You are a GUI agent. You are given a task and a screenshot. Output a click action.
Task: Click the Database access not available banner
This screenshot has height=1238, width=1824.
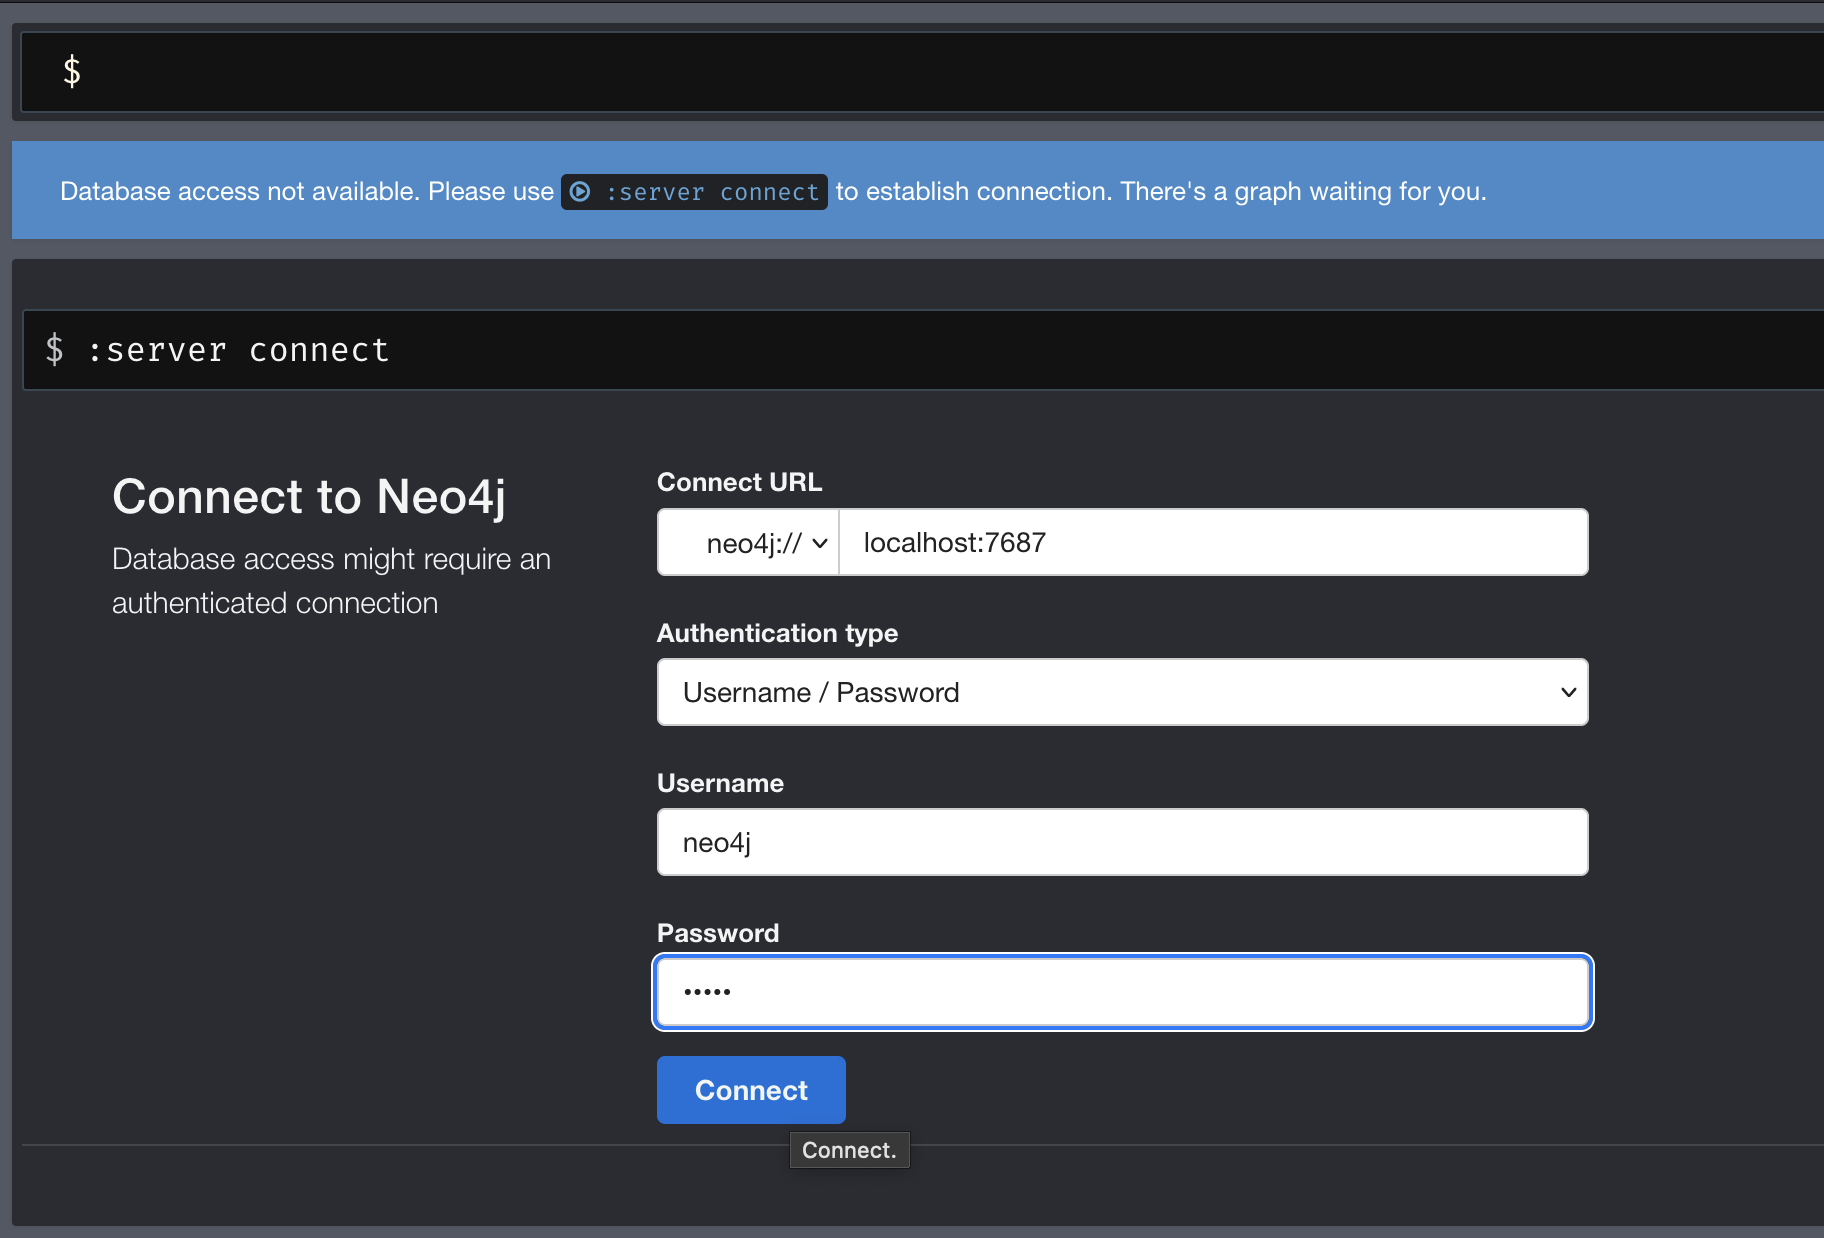300,191
